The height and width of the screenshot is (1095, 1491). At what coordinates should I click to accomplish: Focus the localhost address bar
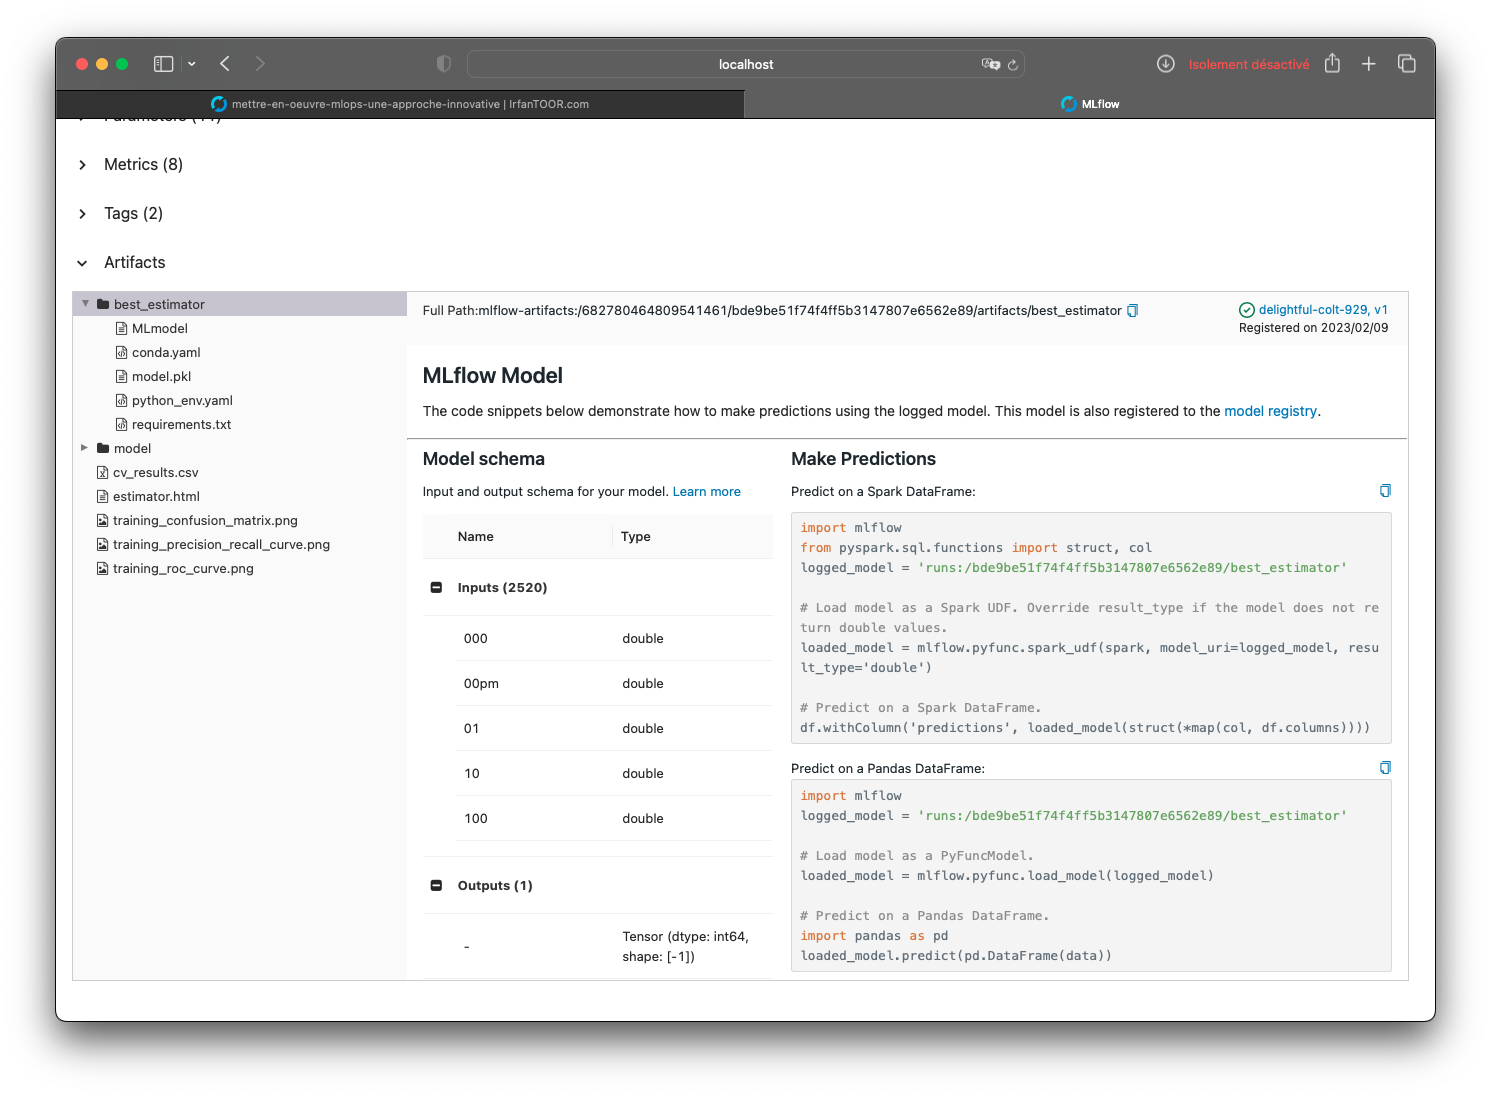746,64
